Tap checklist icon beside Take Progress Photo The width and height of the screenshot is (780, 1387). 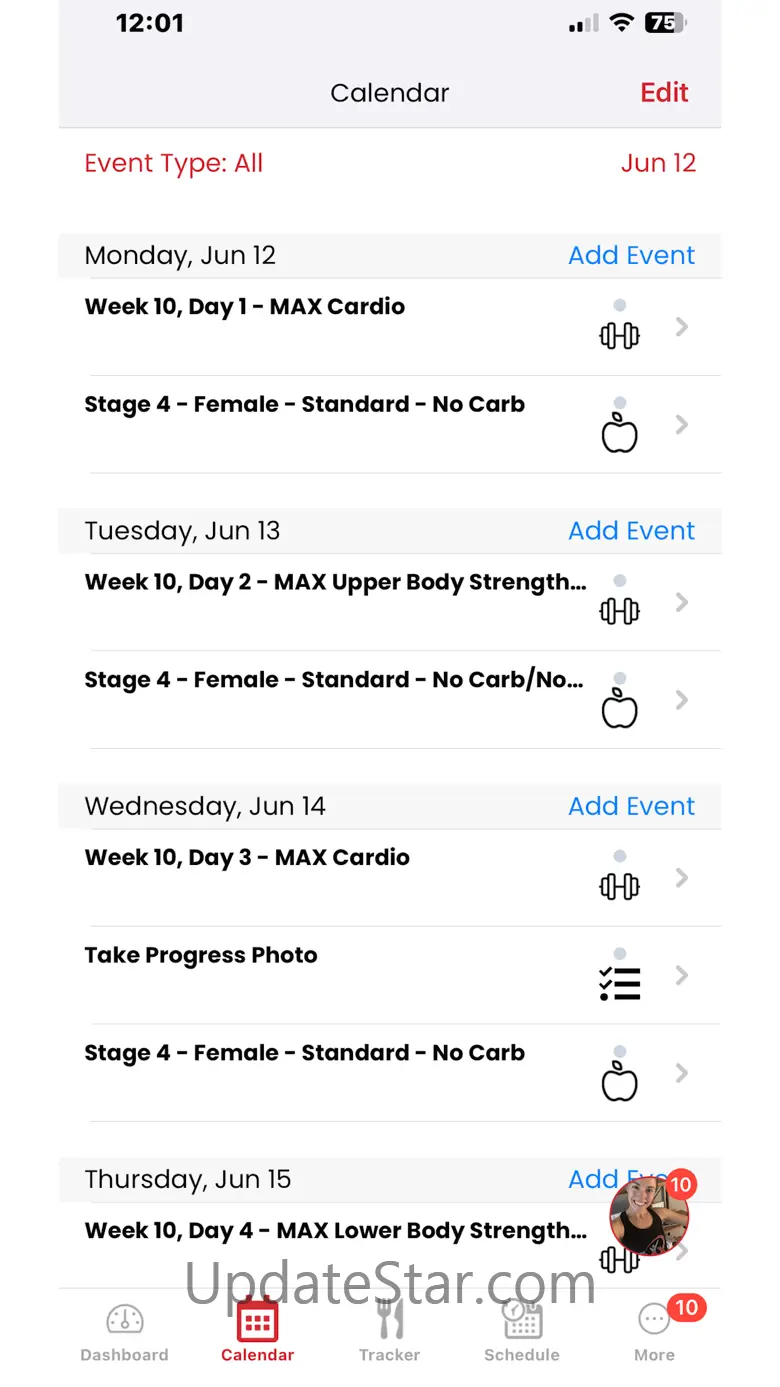(x=620, y=985)
